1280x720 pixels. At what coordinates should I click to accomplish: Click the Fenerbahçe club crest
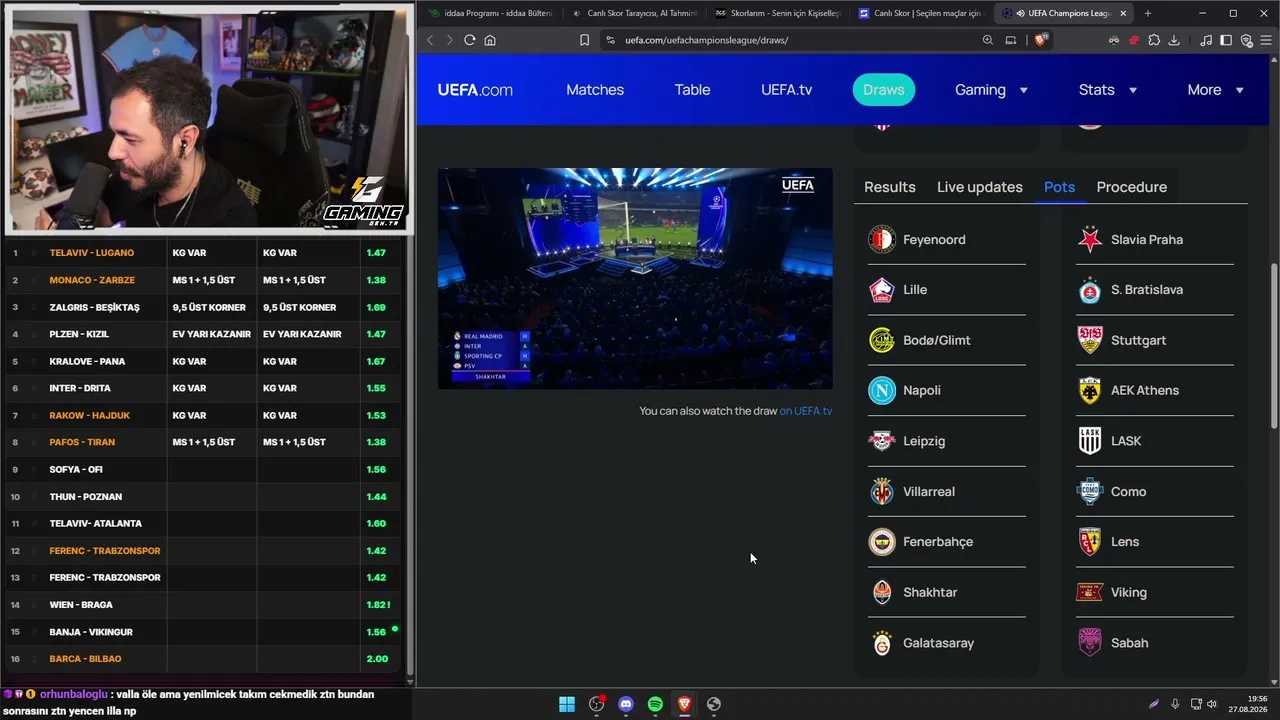882,542
